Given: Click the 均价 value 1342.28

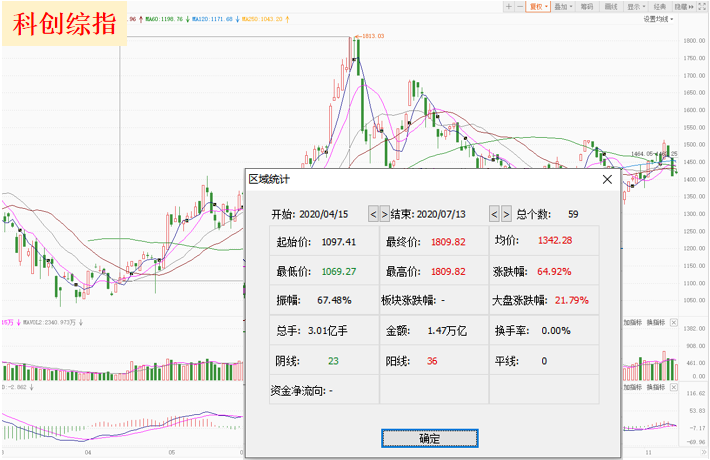Looking at the screenshot, I should click(555, 240).
